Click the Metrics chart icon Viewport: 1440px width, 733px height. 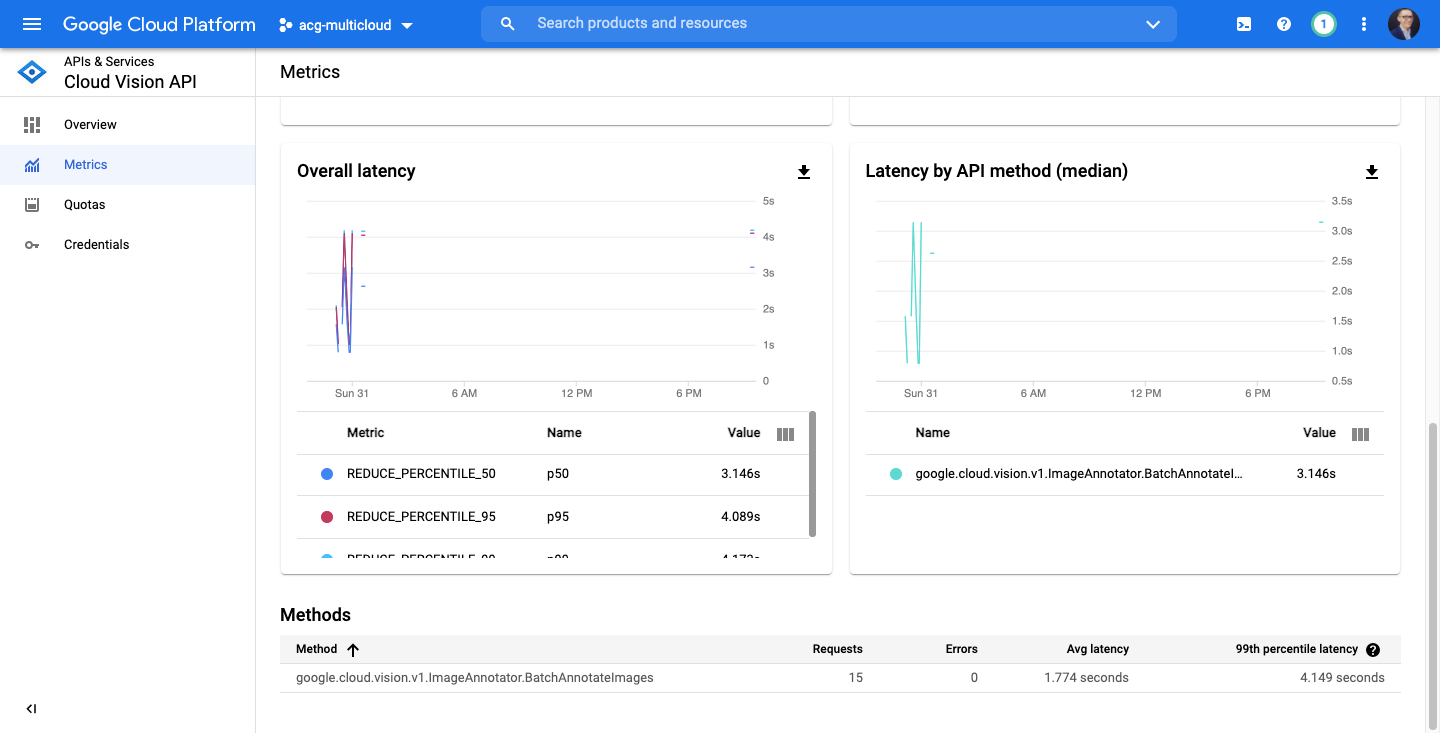tap(32, 165)
